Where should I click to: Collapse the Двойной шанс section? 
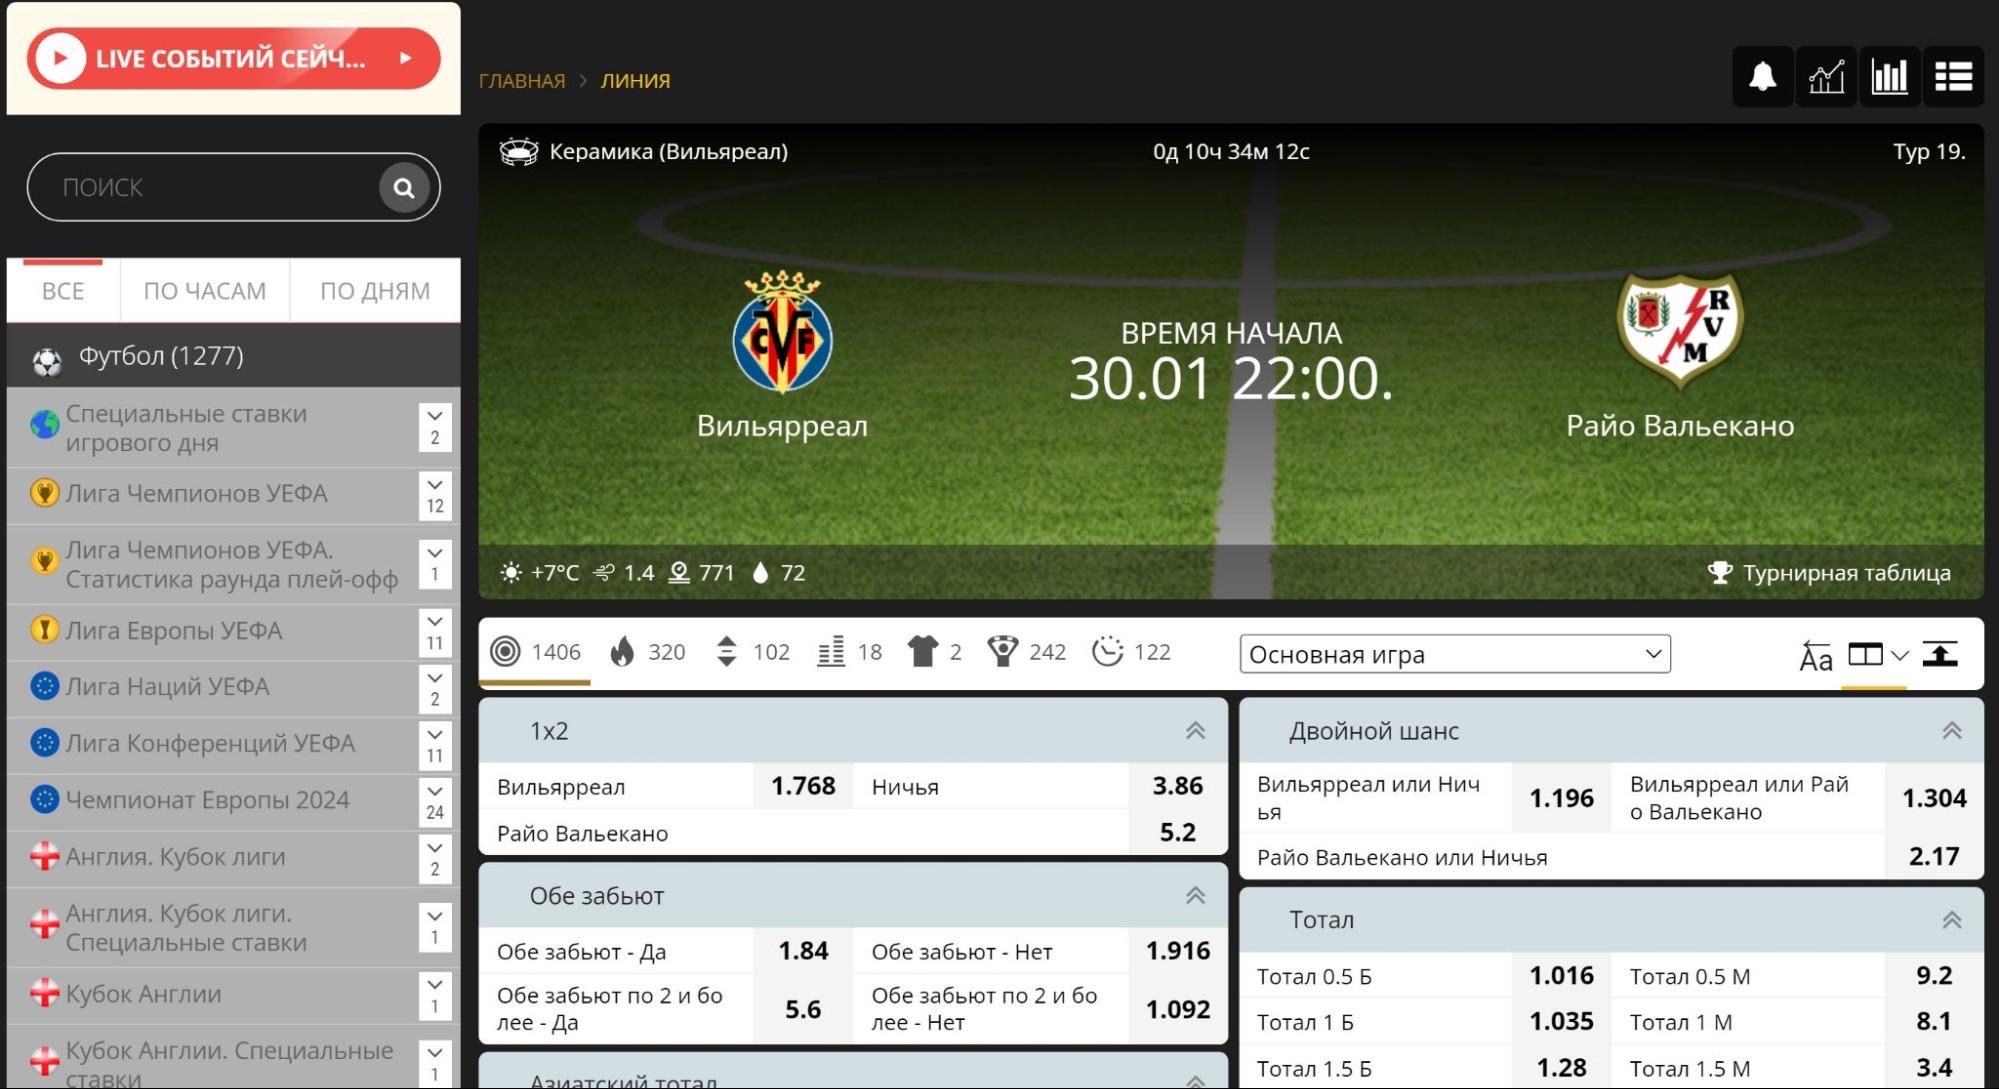[x=1952, y=731]
